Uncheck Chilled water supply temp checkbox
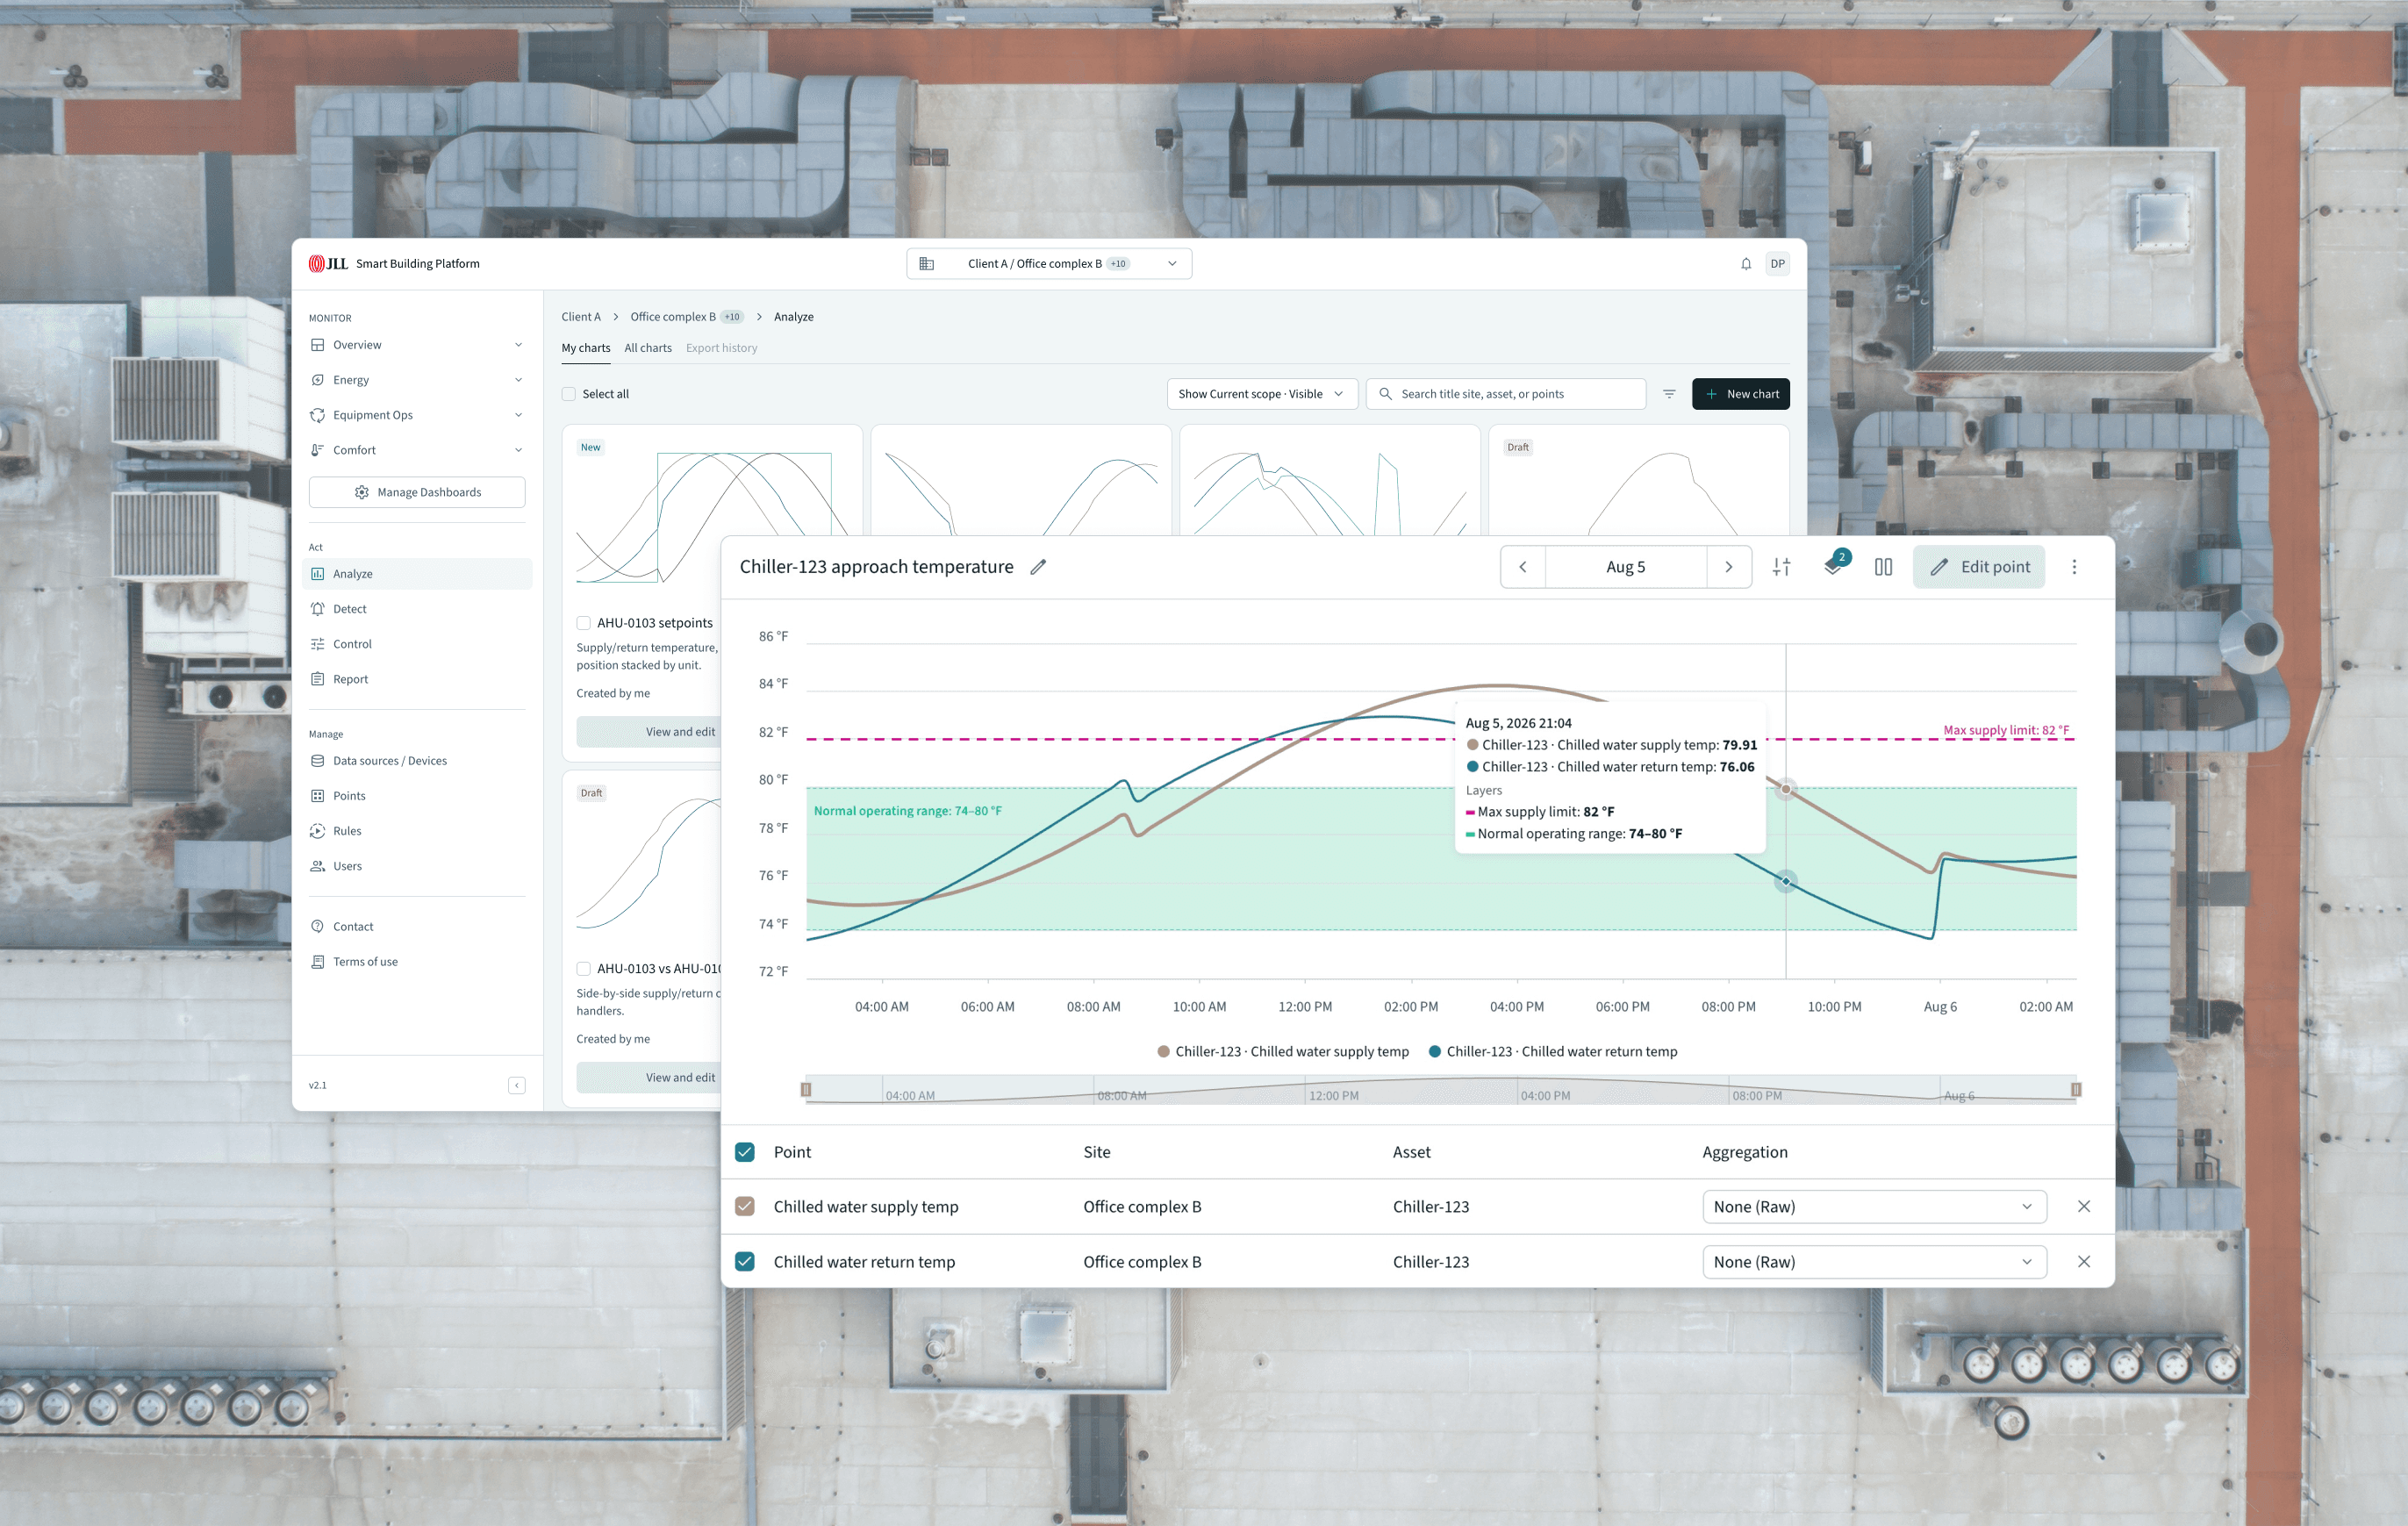The height and width of the screenshot is (1526, 2408). [x=745, y=1206]
